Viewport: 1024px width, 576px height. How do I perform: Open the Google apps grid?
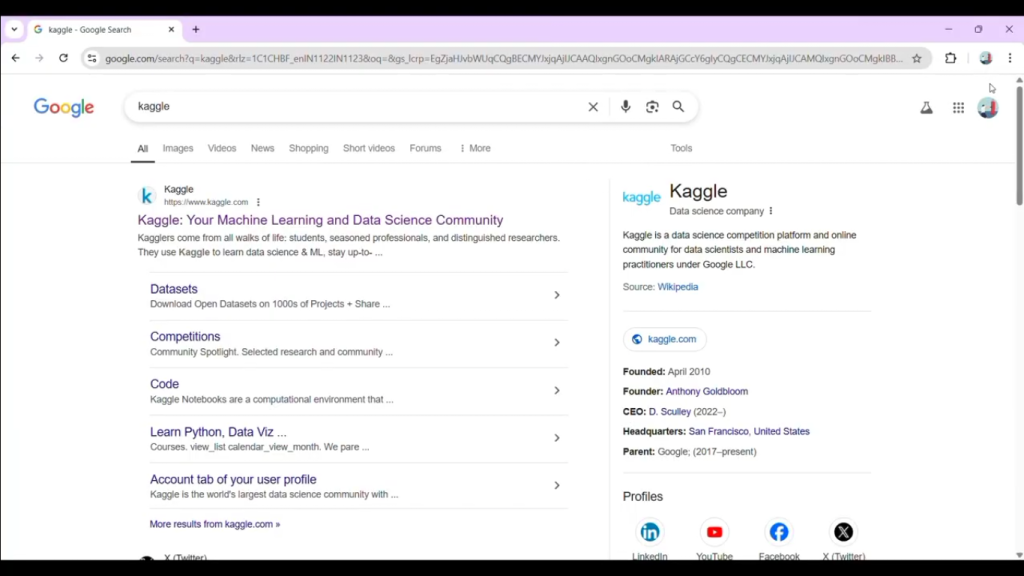click(x=958, y=108)
